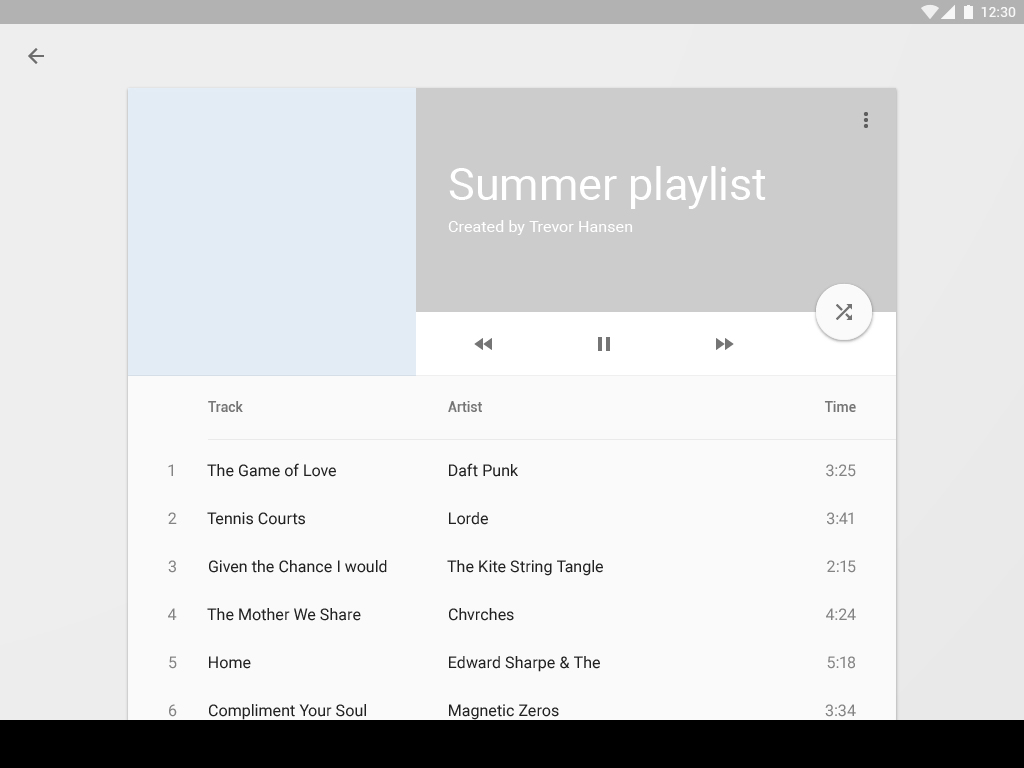
Task: Tap the back arrow icon
Action: click(36, 56)
